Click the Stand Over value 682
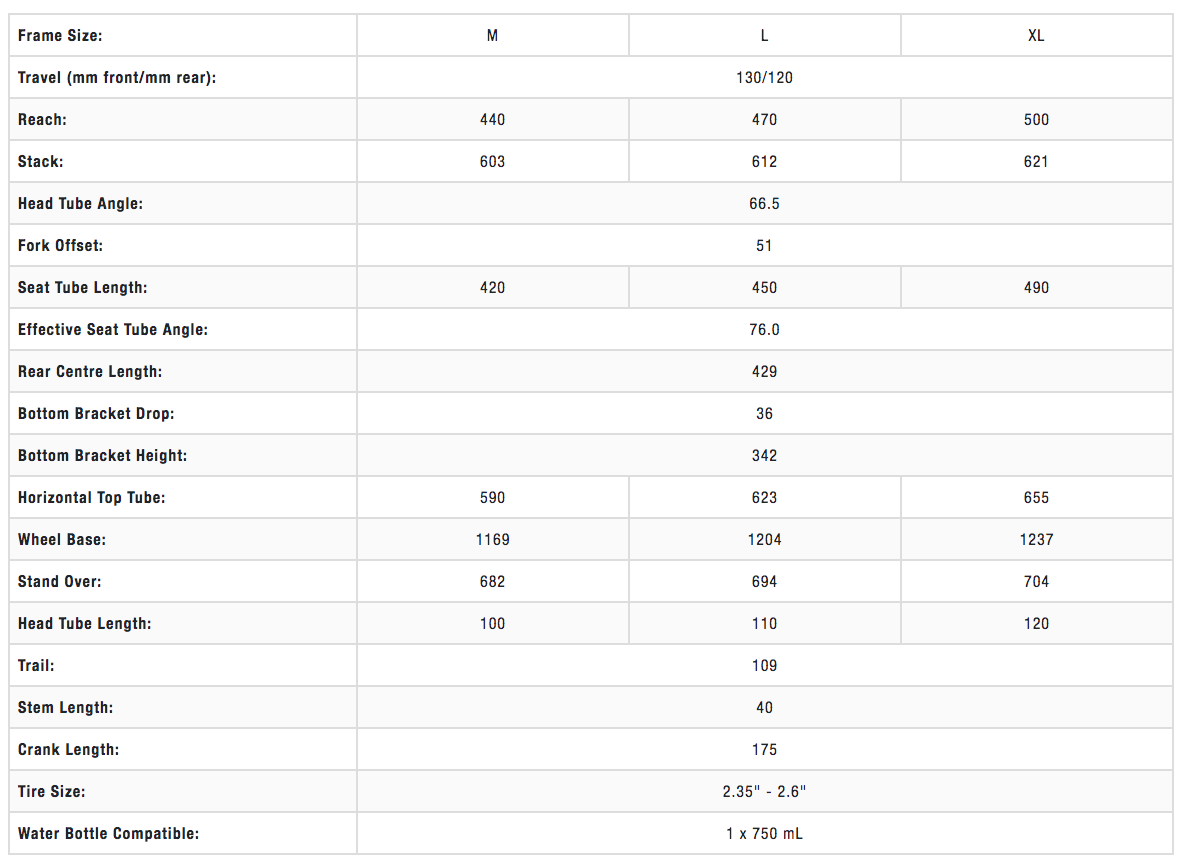This screenshot has height=861, width=1184. point(492,582)
